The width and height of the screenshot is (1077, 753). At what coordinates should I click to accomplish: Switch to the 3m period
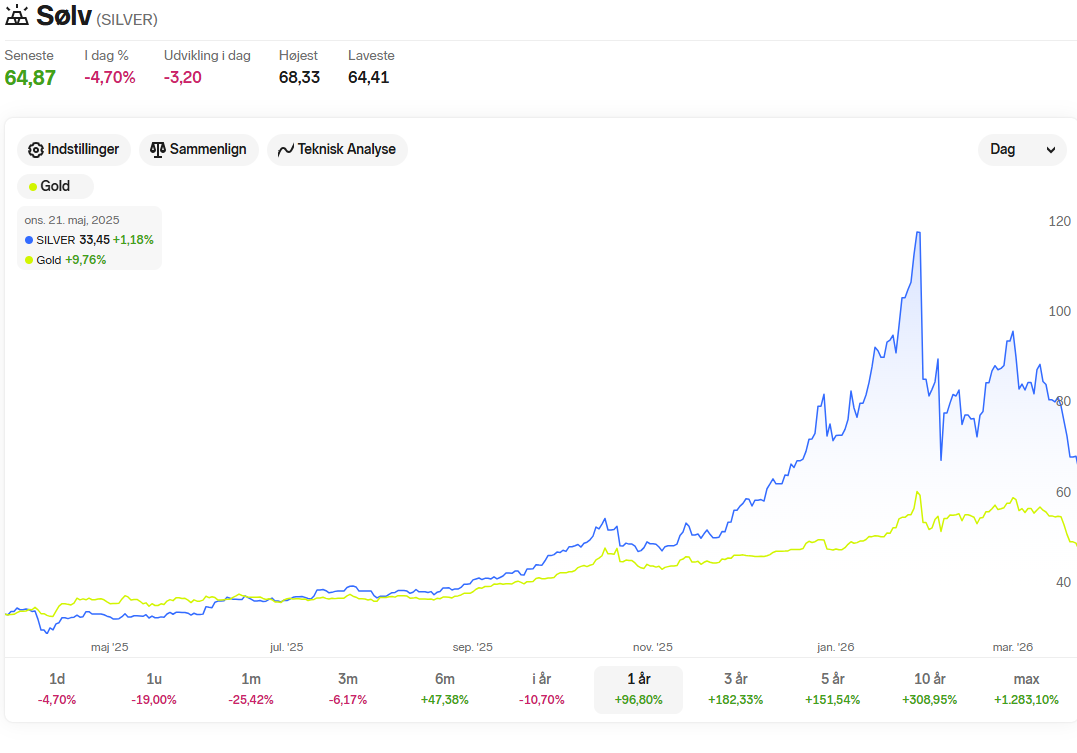pos(348,689)
